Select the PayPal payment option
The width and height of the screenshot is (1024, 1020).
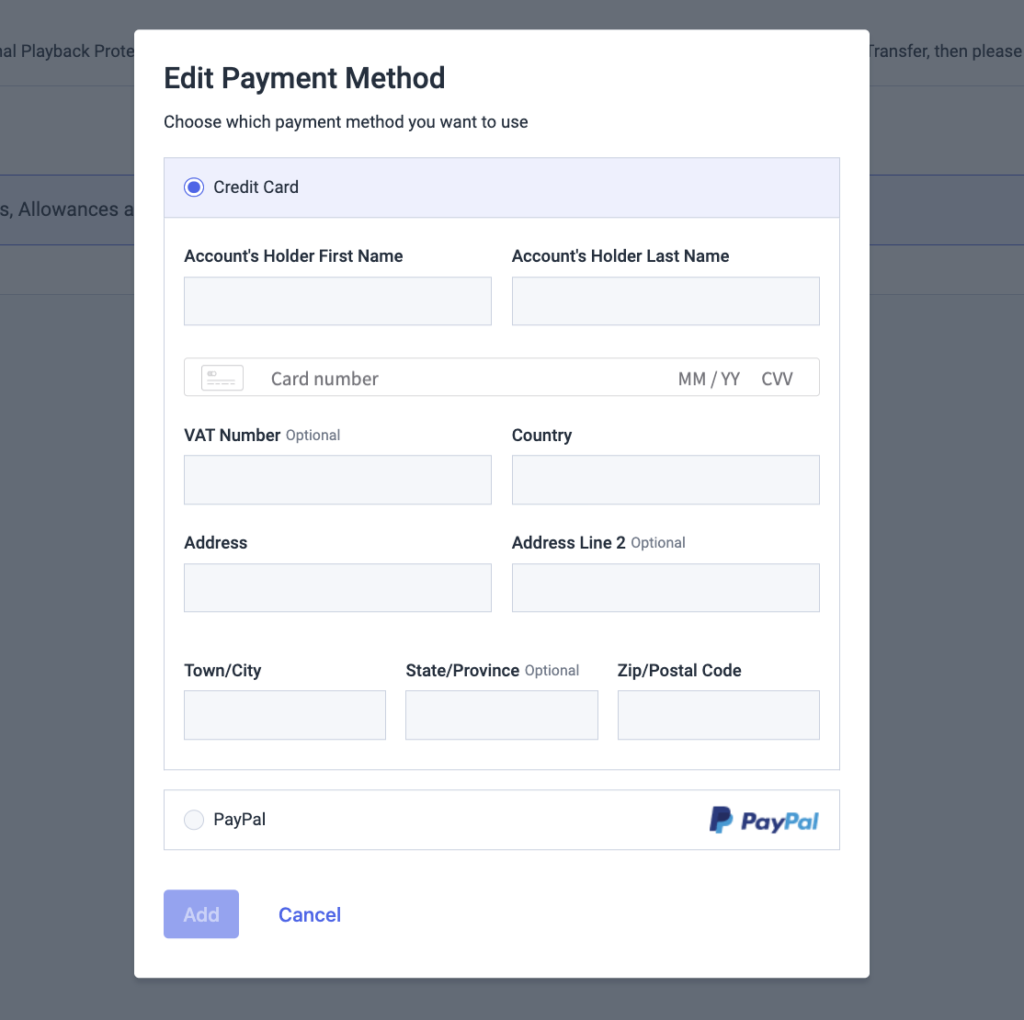pos(194,819)
